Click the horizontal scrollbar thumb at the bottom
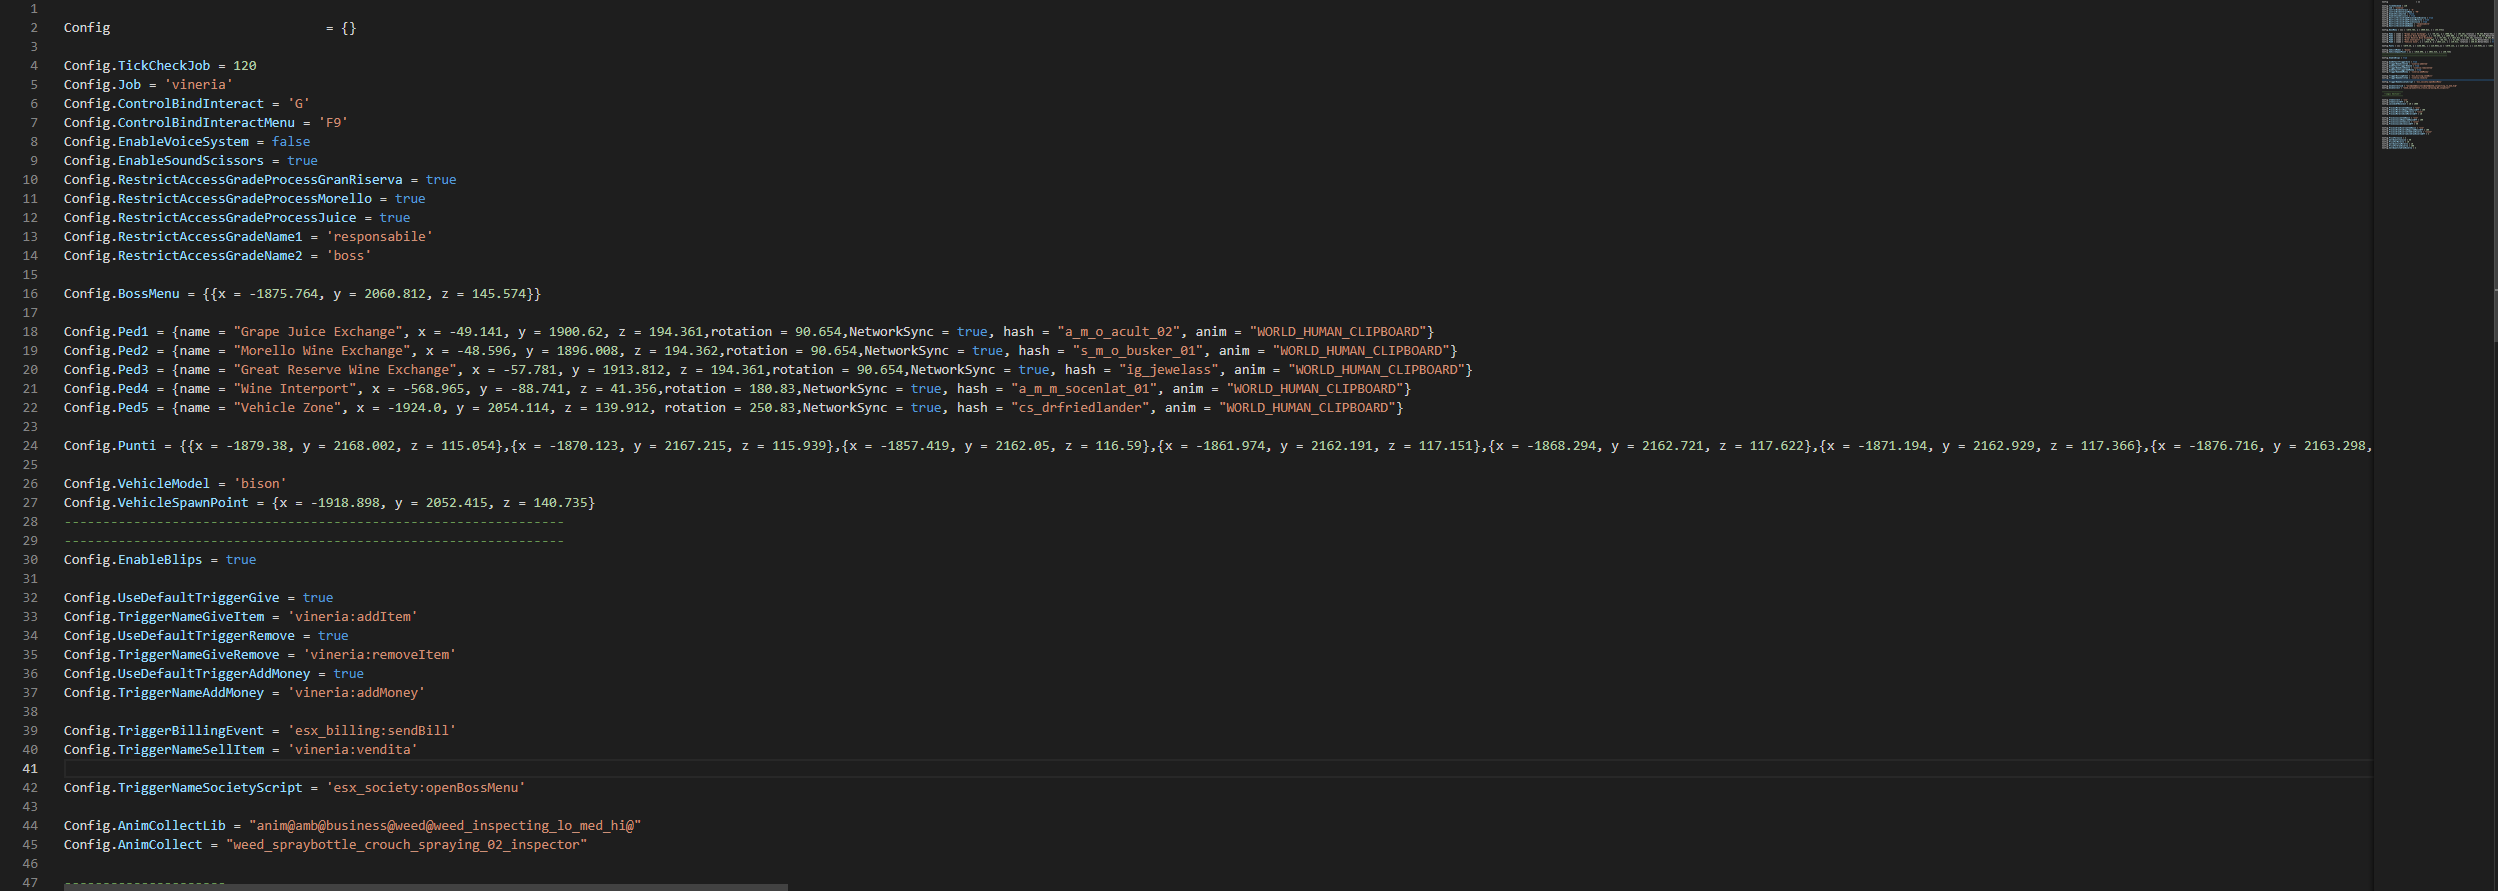 point(426,886)
